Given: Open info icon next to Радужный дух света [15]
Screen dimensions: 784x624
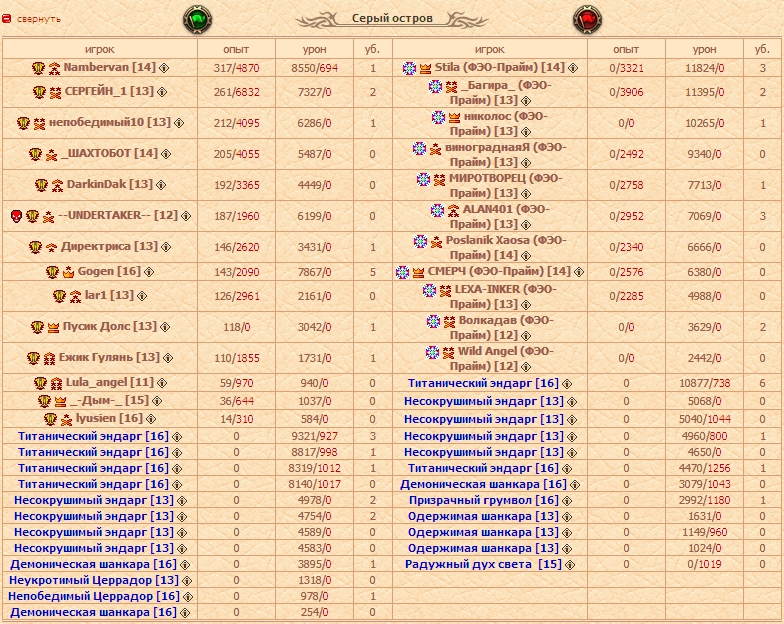Looking at the screenshot, I should (x=570, y=565).
